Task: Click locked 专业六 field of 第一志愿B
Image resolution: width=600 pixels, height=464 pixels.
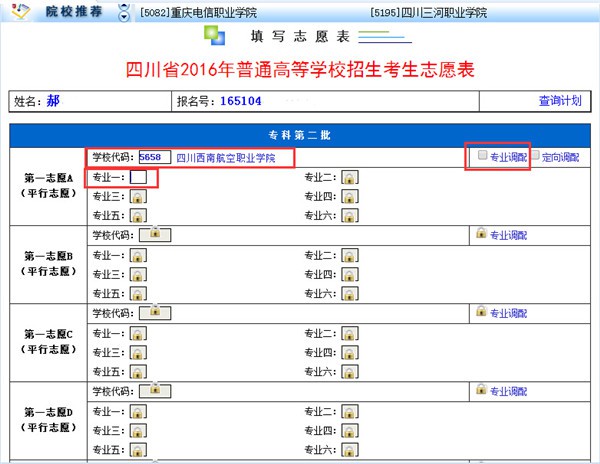Action: pyautogui.click(x=350, y=294)
